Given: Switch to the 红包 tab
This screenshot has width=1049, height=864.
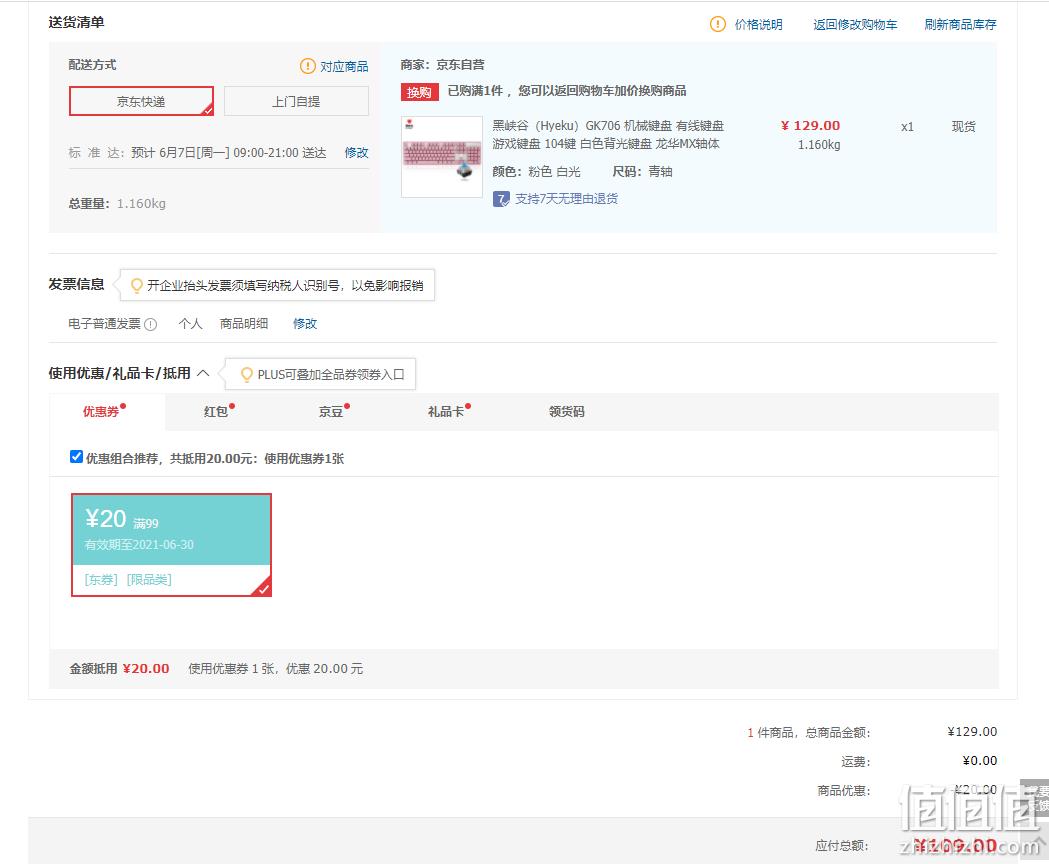Looking at the screenshot, I should pyautogui.click(x=218, y=411).
